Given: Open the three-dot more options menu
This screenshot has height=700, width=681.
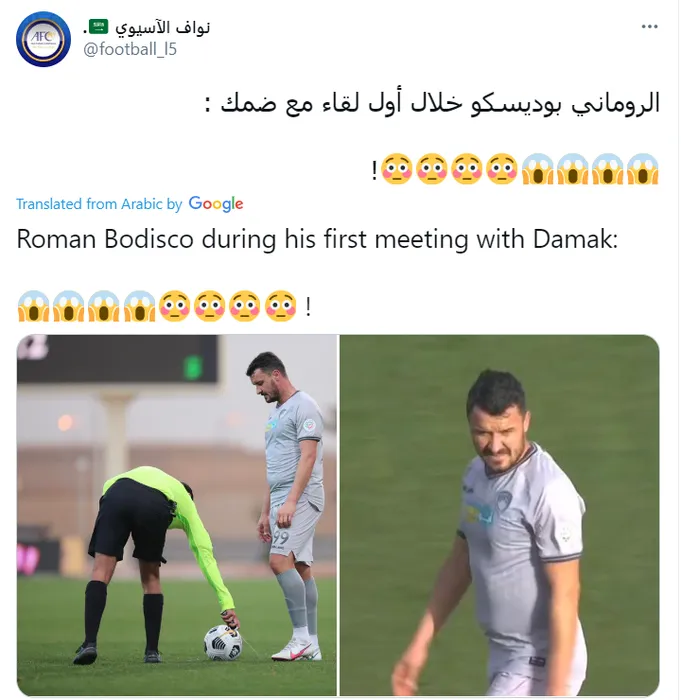Looking at the screenshot, I should (649, 26).
